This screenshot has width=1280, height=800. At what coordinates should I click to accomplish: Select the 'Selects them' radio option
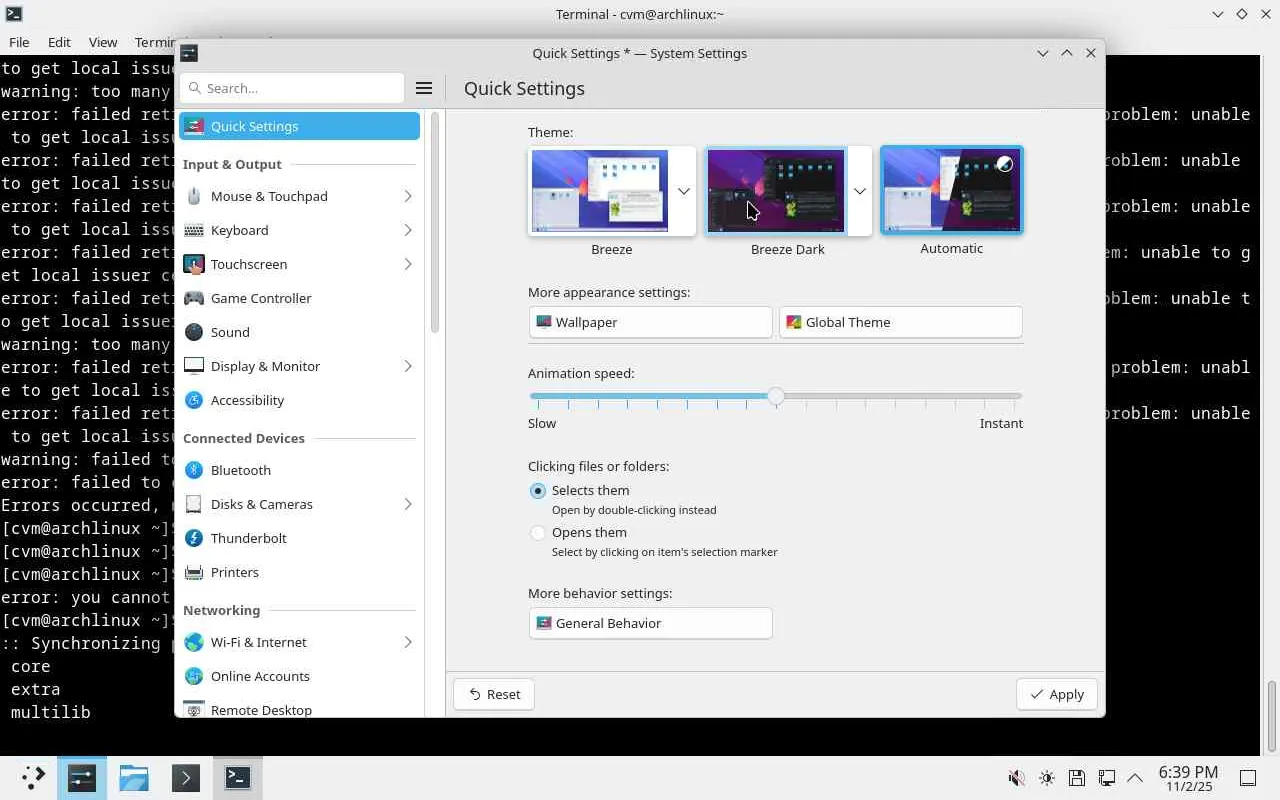tap(579, 490)
